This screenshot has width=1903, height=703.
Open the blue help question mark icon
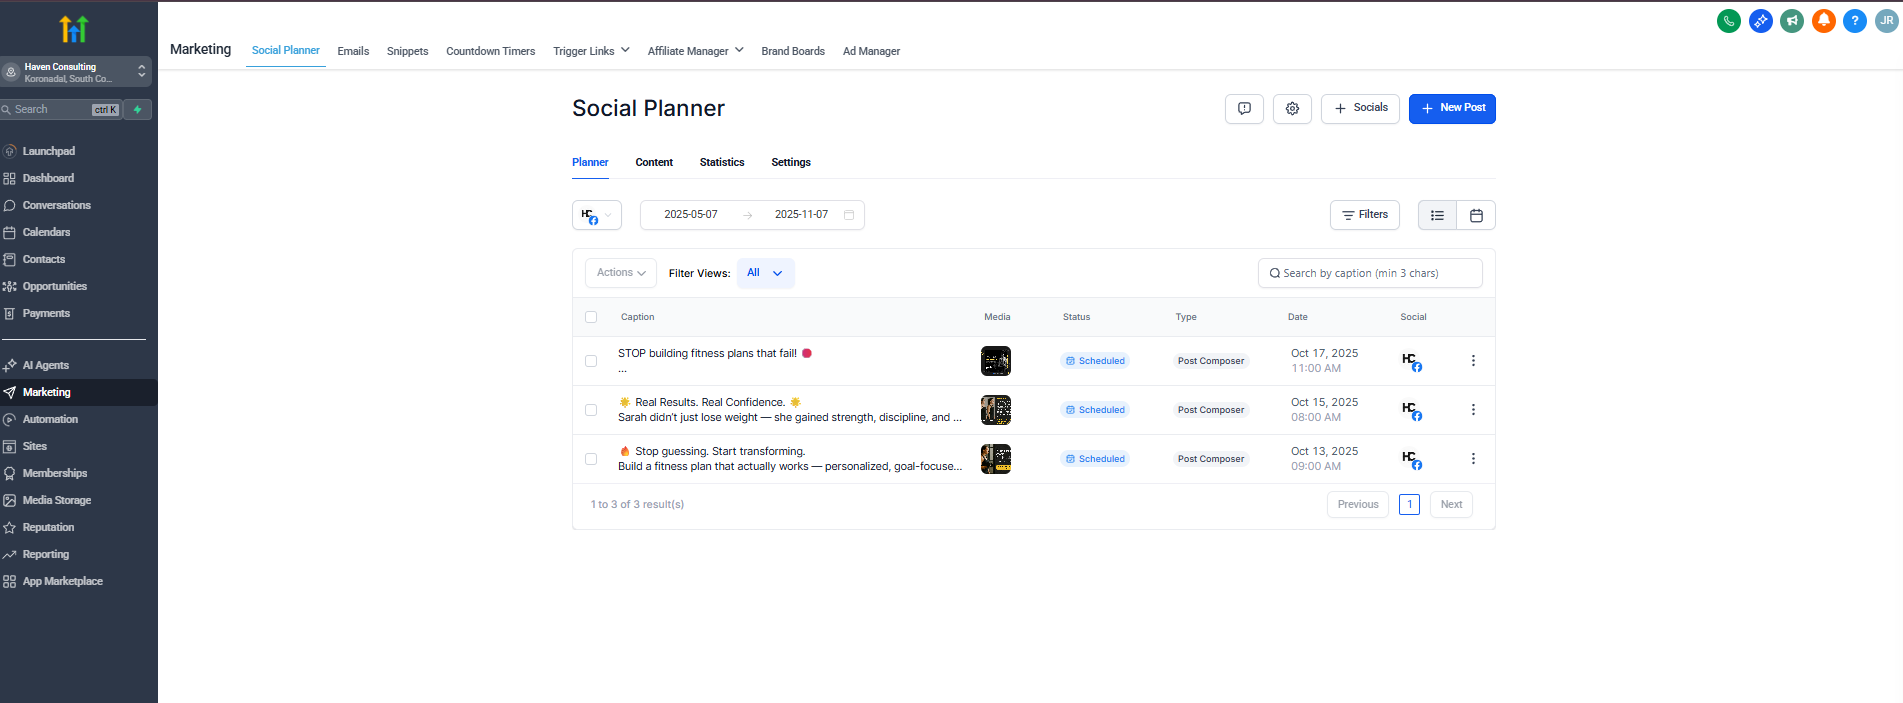[x=1854, y=21]
